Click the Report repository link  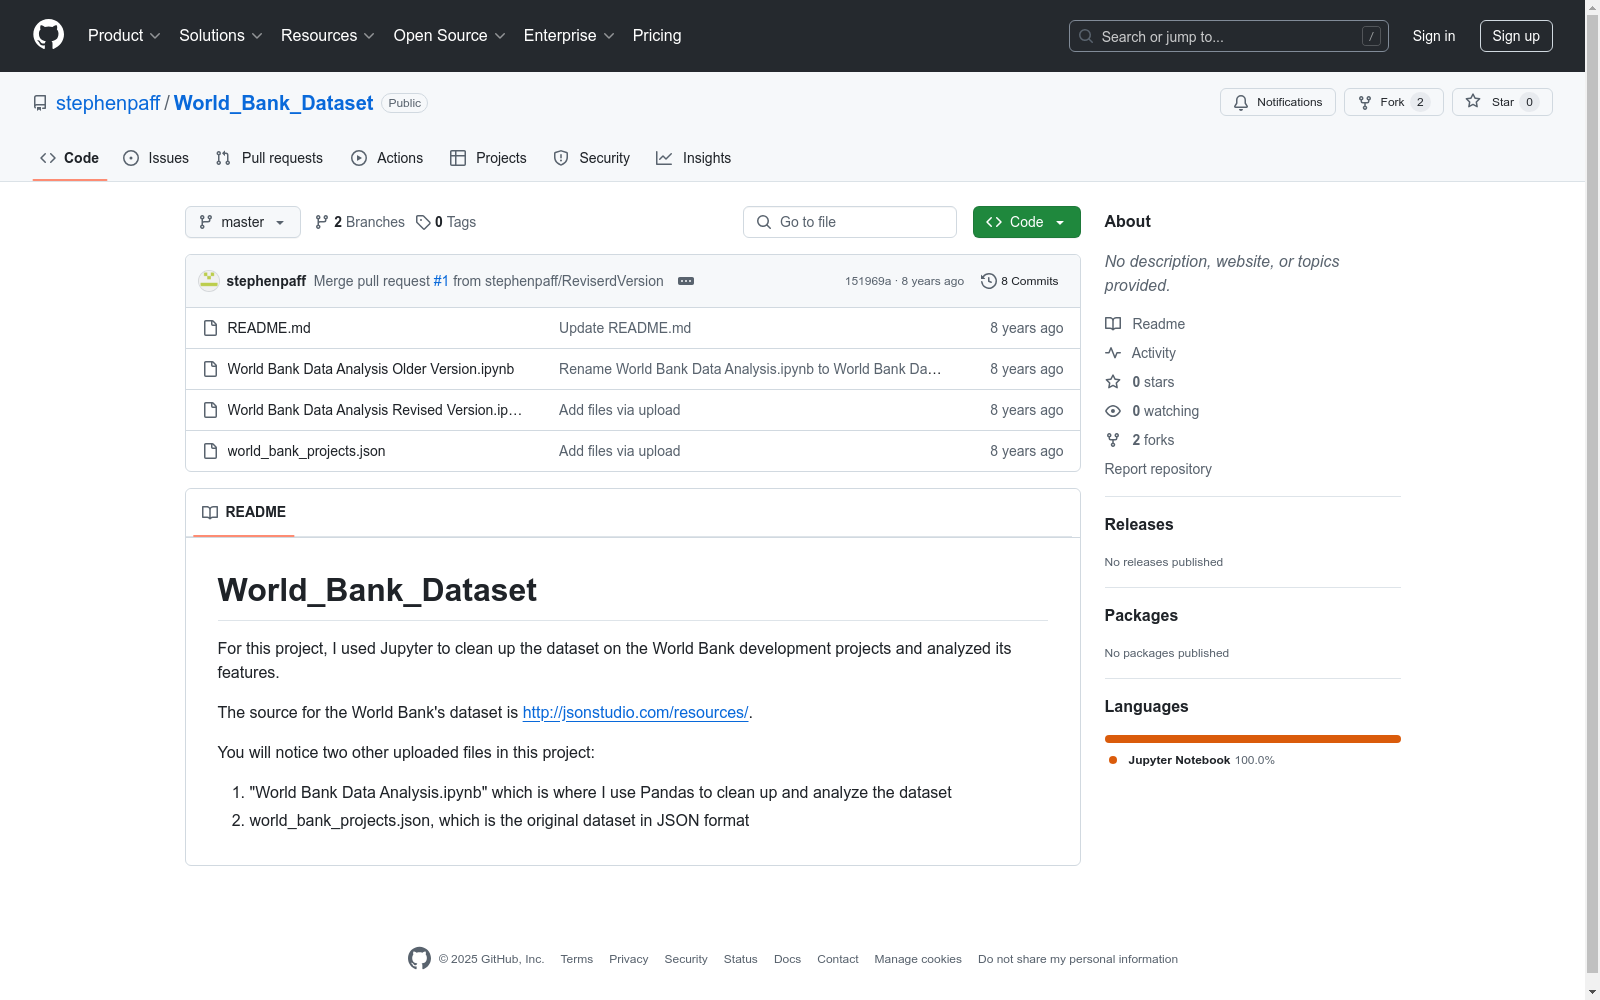pos(1158,469)
